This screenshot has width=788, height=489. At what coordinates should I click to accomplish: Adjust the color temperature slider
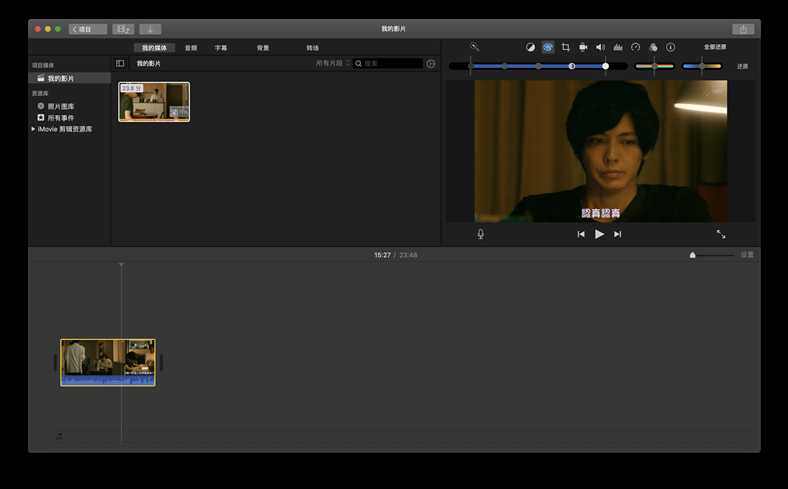coord(702,66)
